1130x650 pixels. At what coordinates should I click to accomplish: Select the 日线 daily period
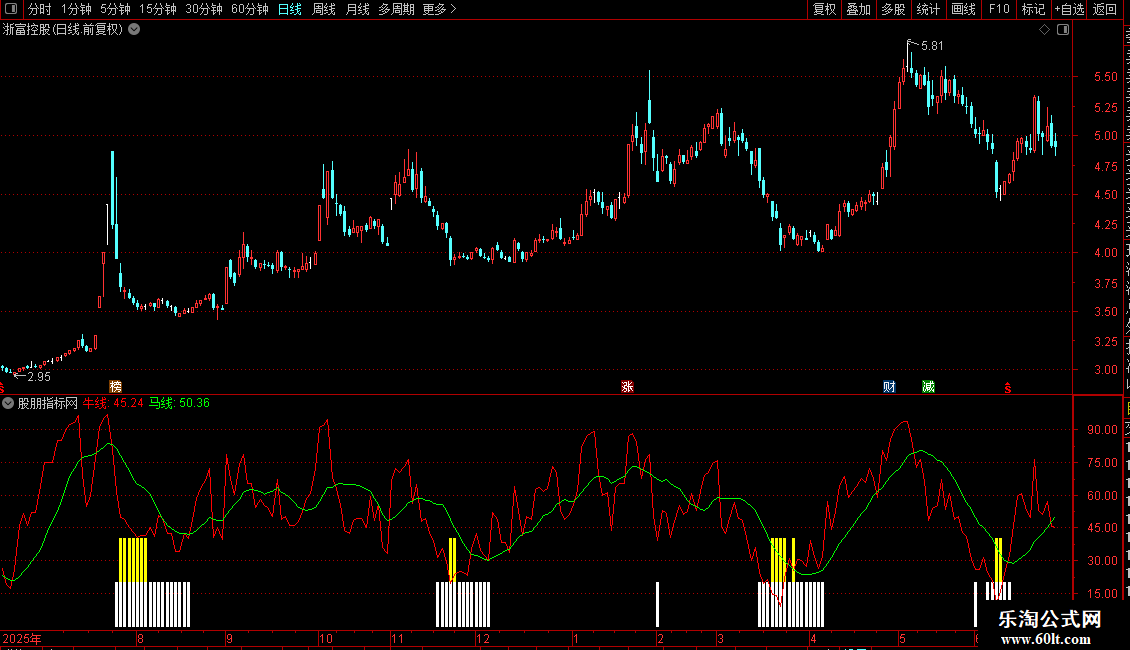[x=290, y=9]
